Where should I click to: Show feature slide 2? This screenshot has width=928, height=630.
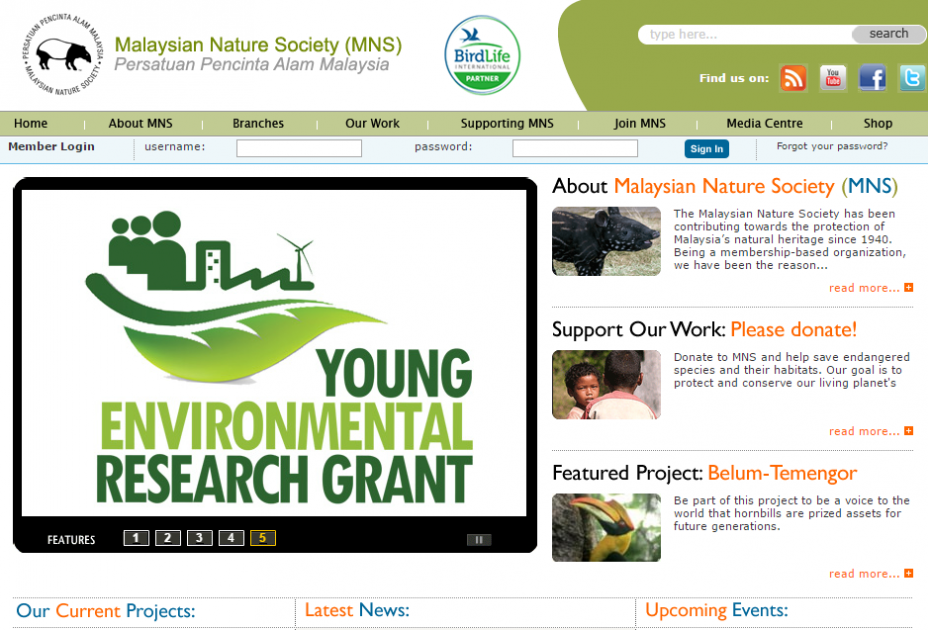tap(167, 538)
